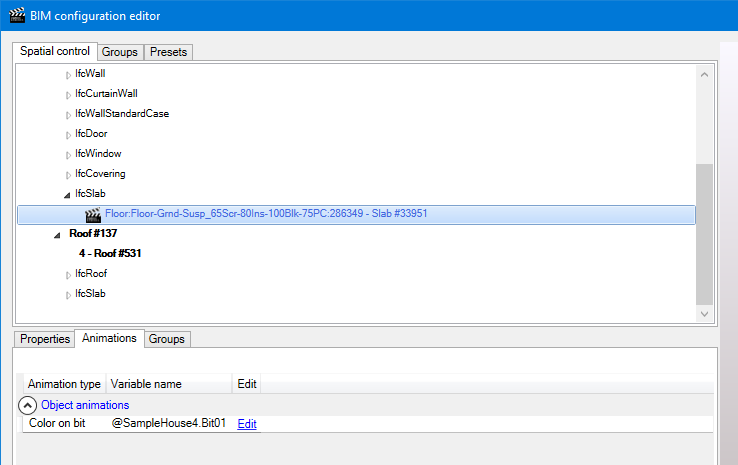738x465 pixels.
Task: Collapse the Object animations circle chevron
Action: pos(27,405)
